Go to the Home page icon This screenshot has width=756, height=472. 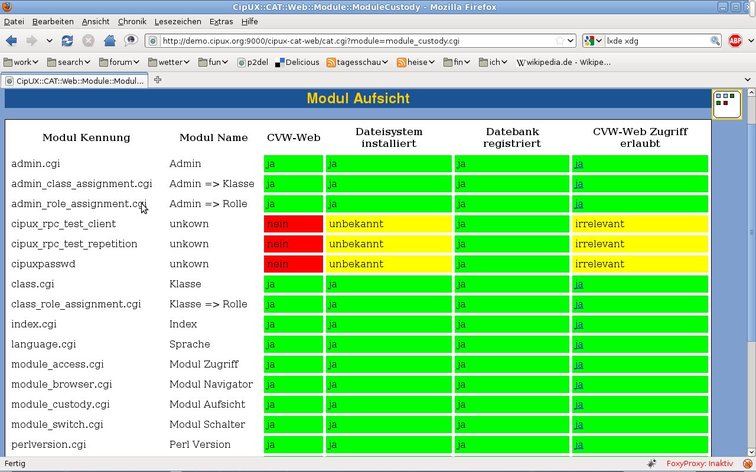coord(109,41)
